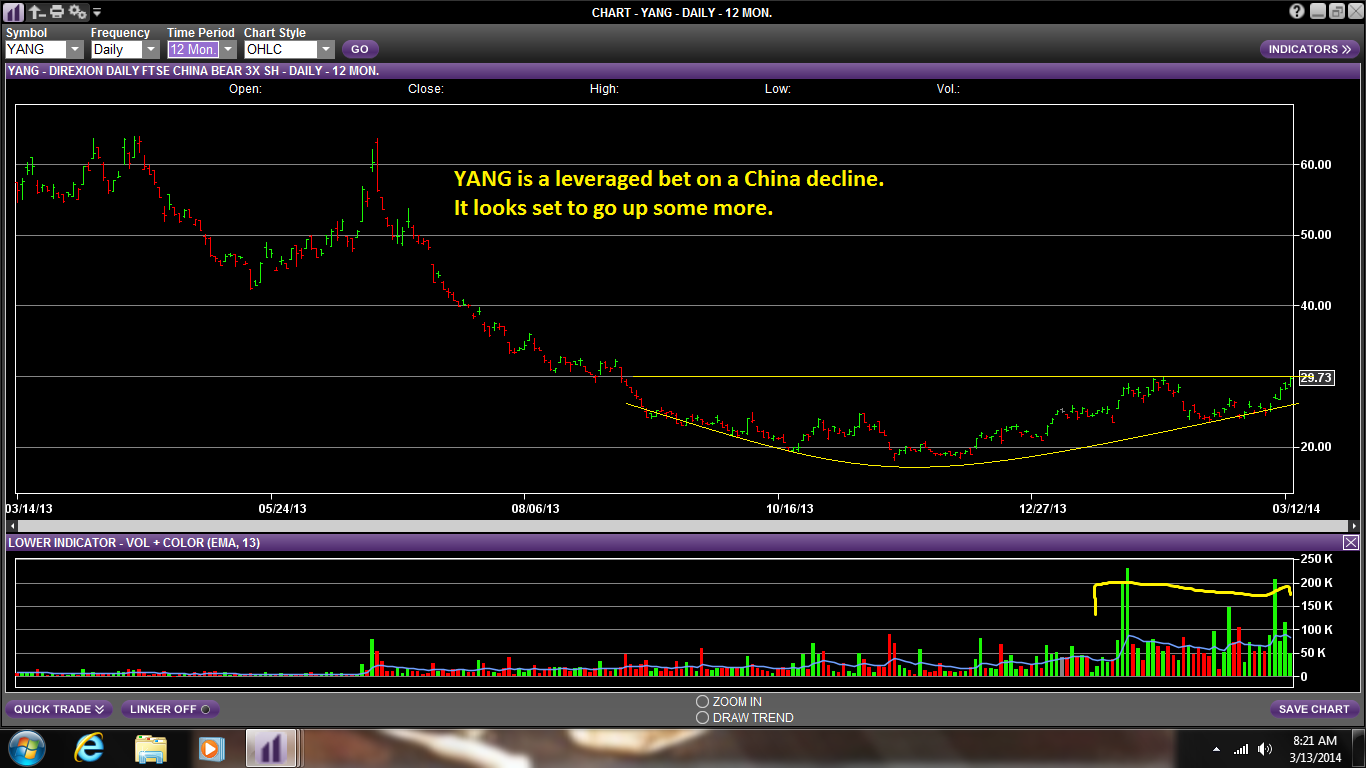Click the GO button

(360, 49)
